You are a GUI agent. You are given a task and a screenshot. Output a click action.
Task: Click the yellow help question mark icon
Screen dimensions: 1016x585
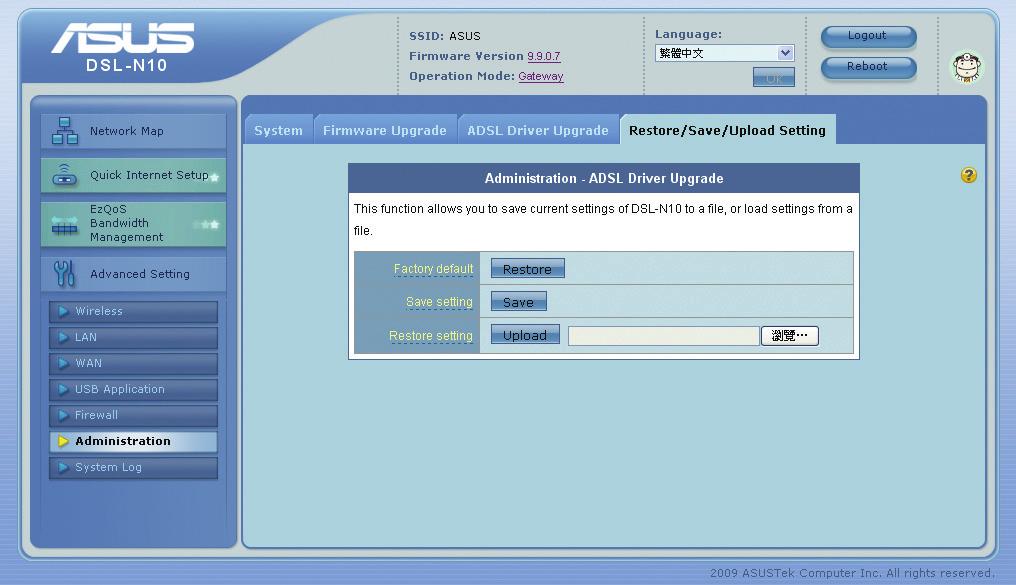pyautogui.click(x=968, y=175)
